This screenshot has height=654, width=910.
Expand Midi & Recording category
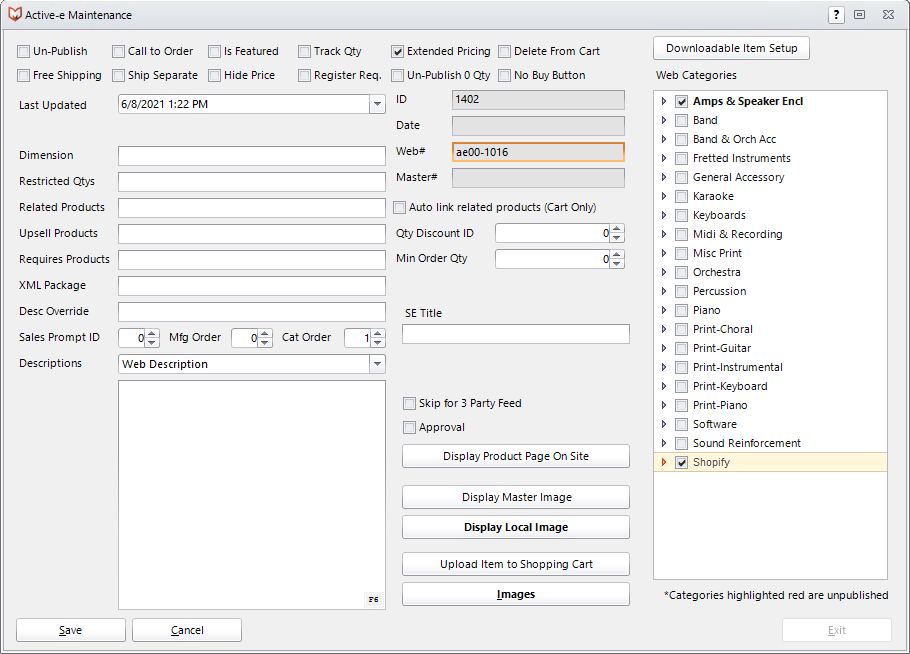(664, 234)
